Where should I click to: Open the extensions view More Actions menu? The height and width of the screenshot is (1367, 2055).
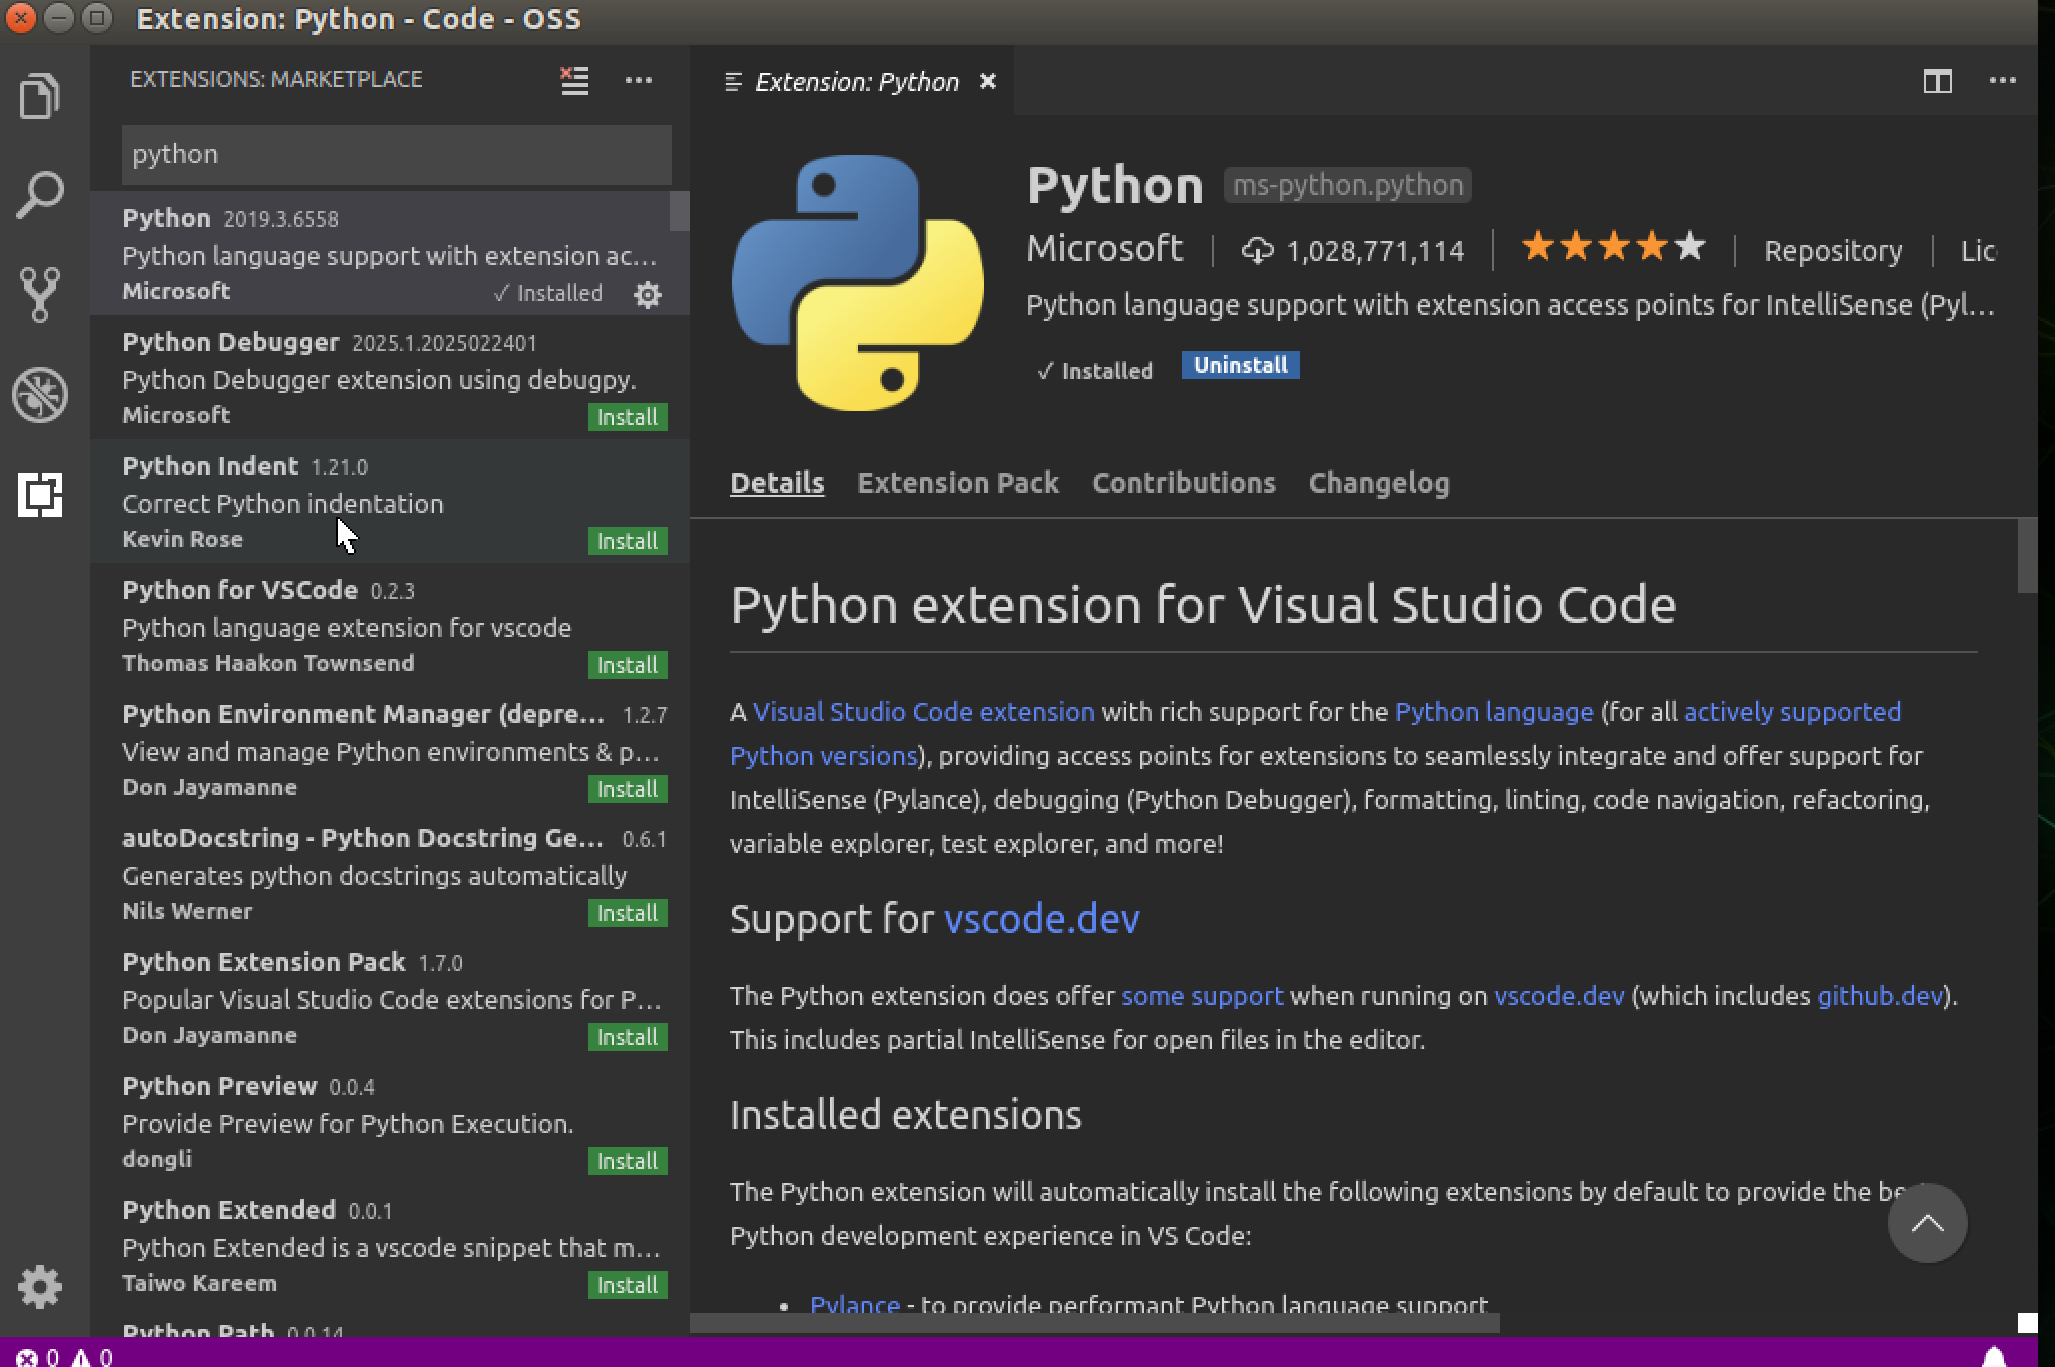pyautogui.click(x=639, y=80)
